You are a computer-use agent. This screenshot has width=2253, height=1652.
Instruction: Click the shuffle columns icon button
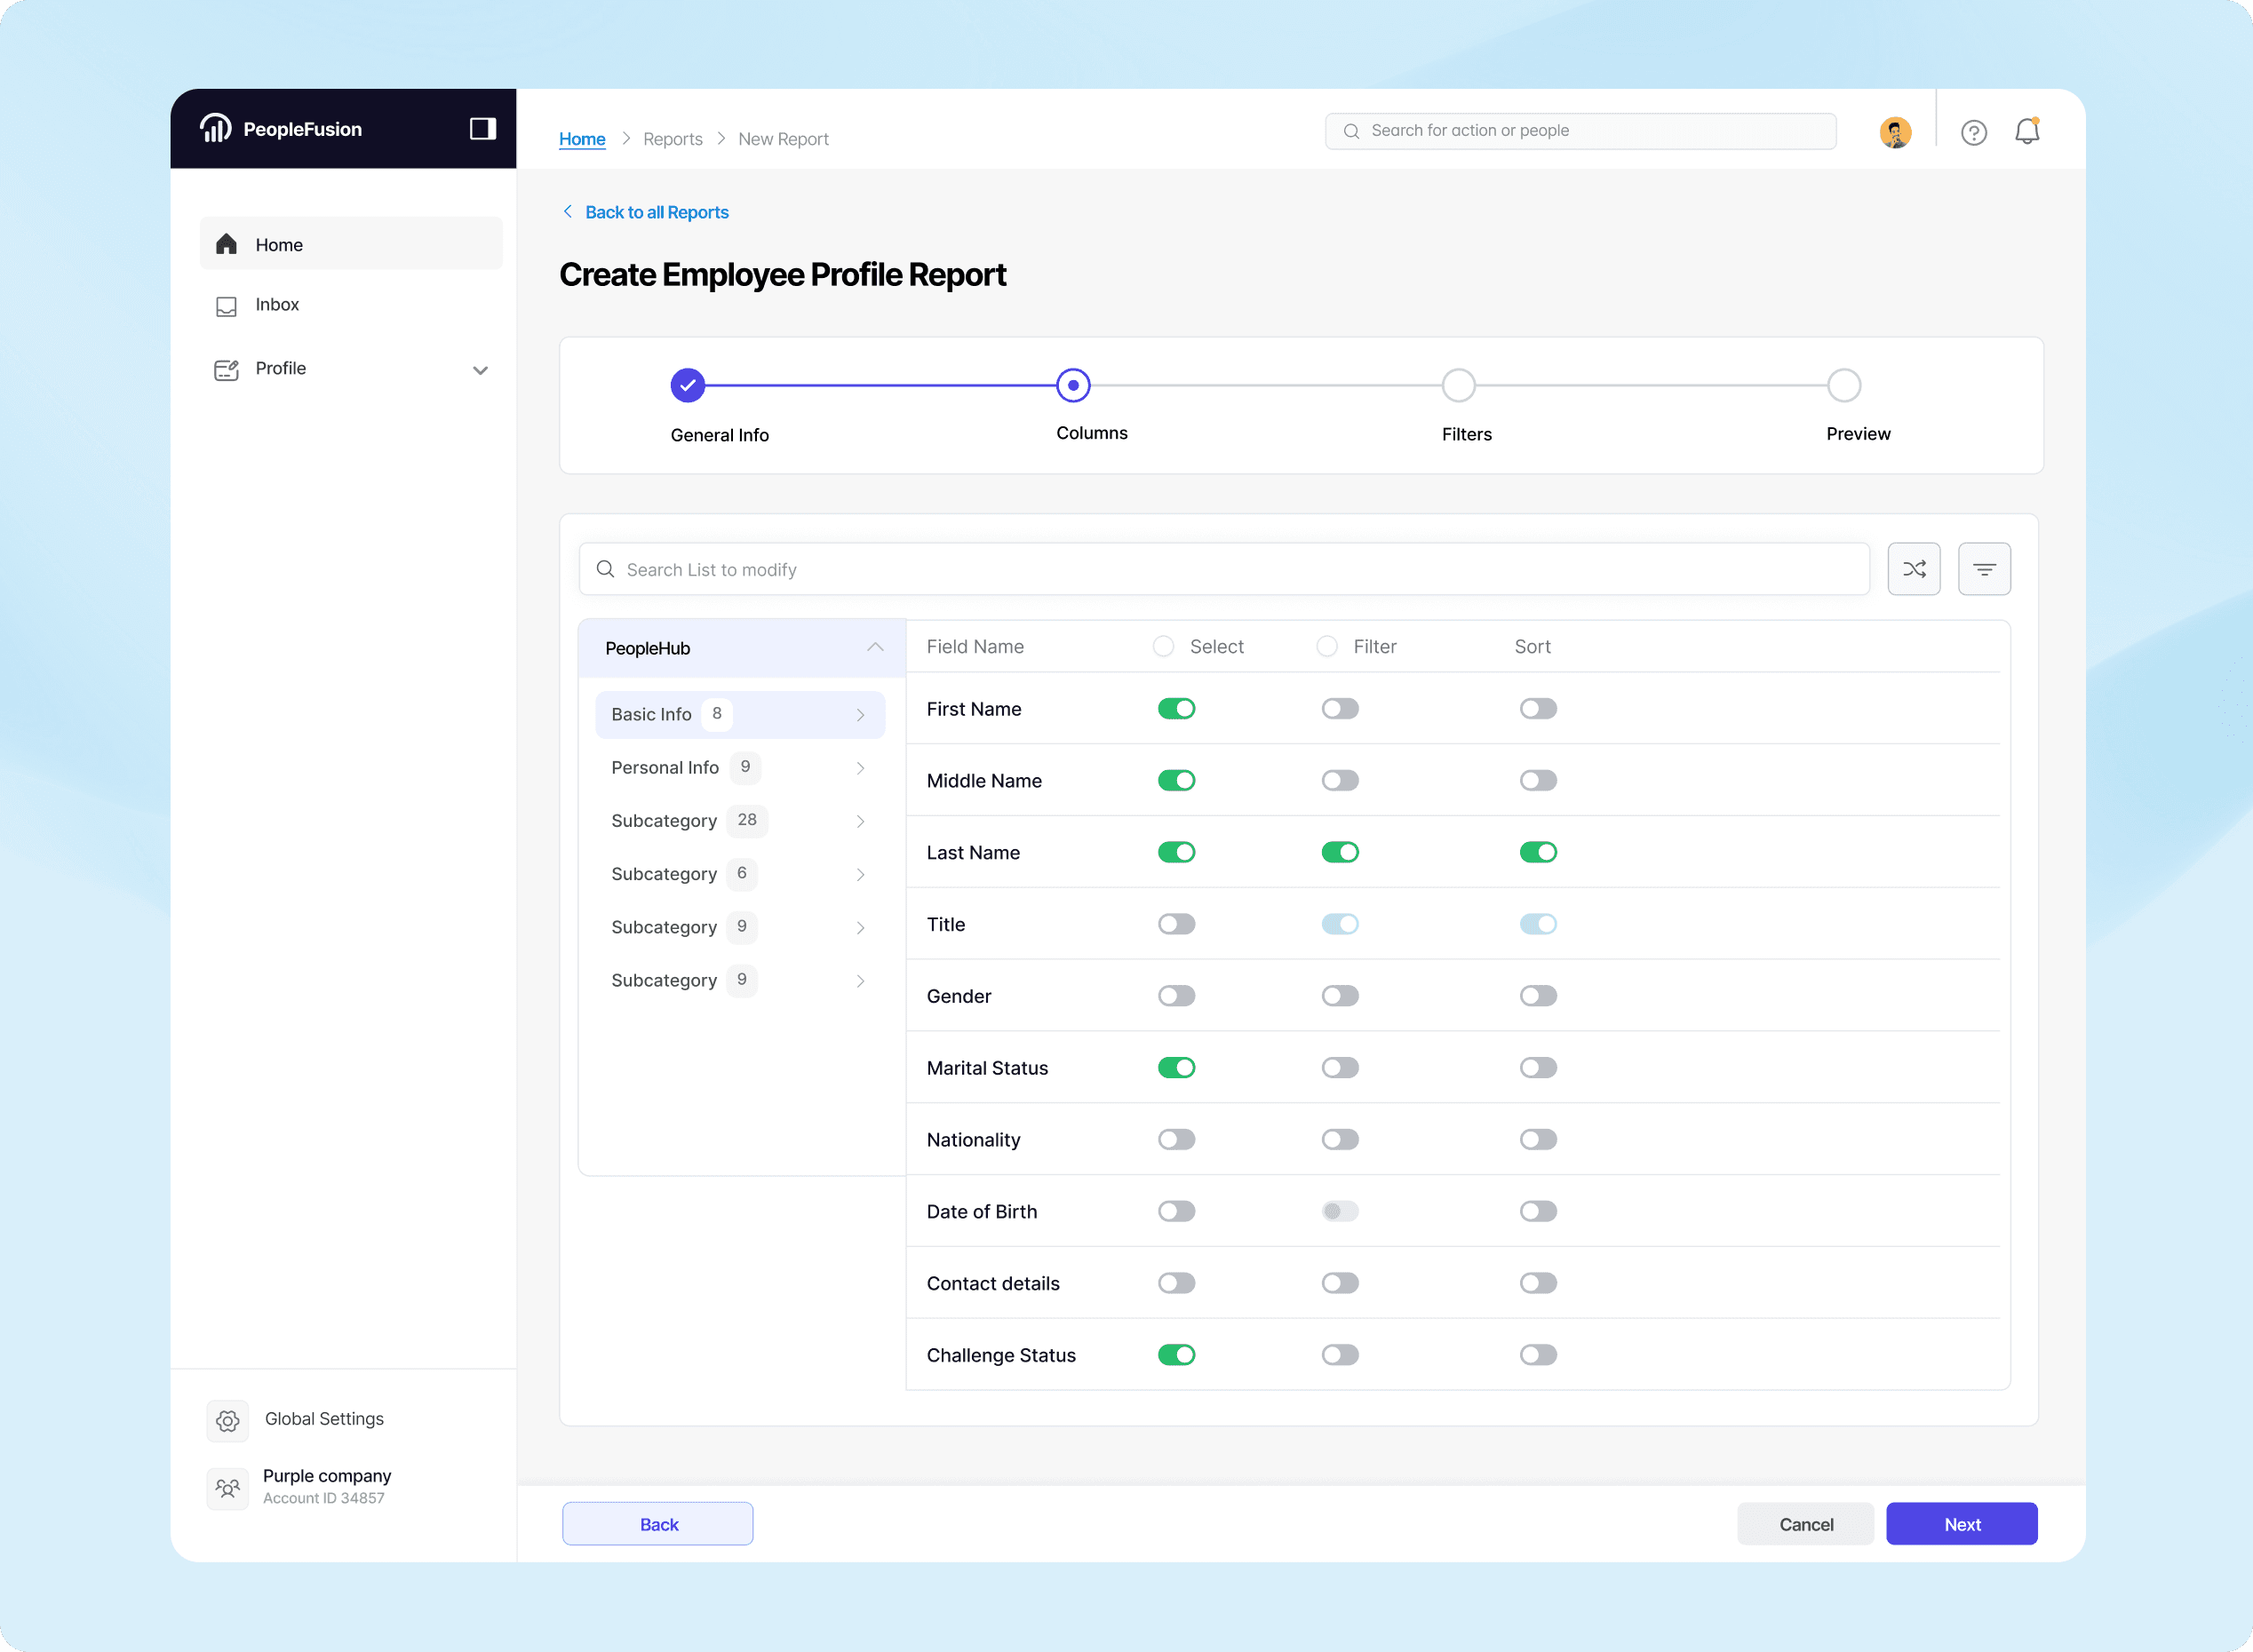pos(1913,569)
